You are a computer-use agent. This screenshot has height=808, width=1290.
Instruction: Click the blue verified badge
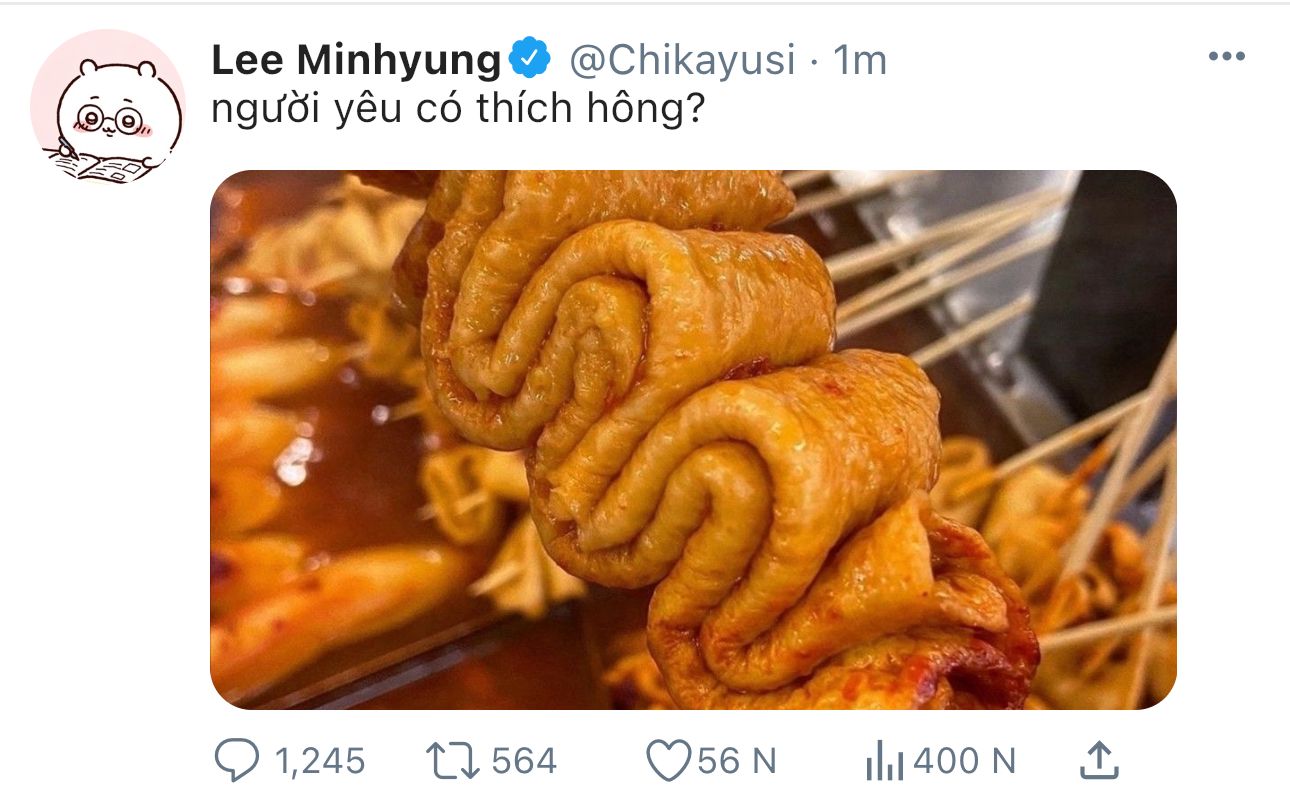pos(531,61)
